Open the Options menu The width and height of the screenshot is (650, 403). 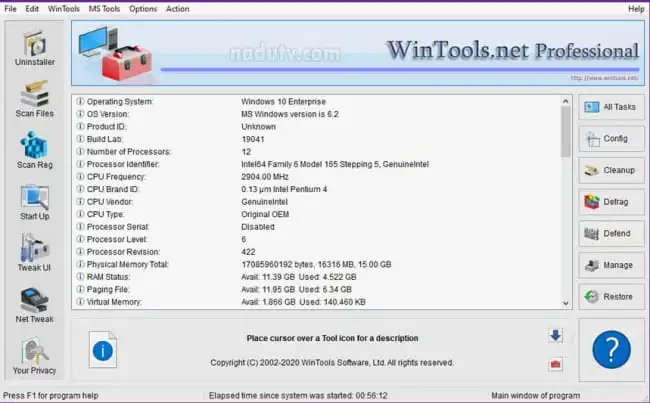tap(143, 9)
